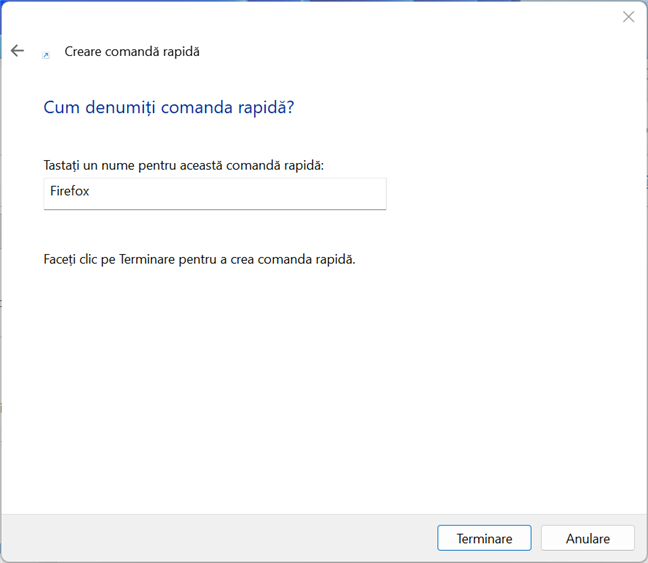Click the label Tastați un nume pentru această comandă rapidă
648x563 pixels.
(183, 165)
